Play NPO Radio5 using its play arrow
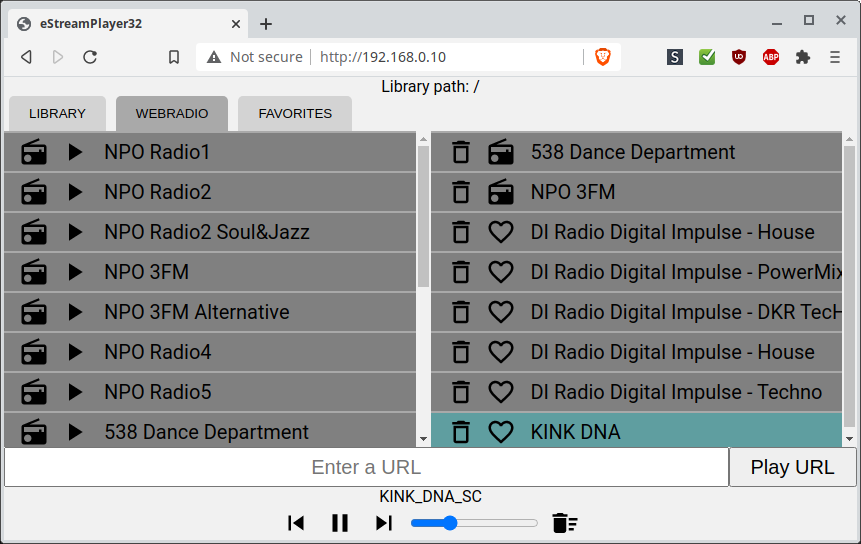 coord(75,392)
